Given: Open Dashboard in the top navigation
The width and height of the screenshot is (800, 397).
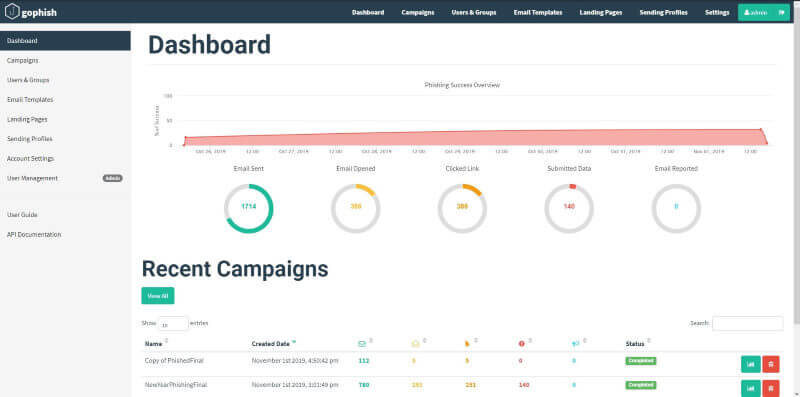Looking at the screenshot, I should pos(368,12).
